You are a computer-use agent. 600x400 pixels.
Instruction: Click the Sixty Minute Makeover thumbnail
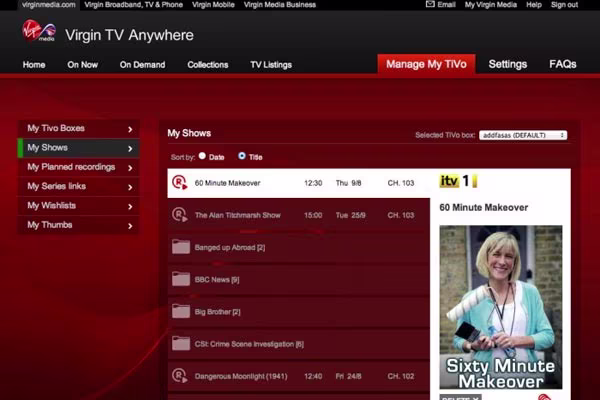501,307
